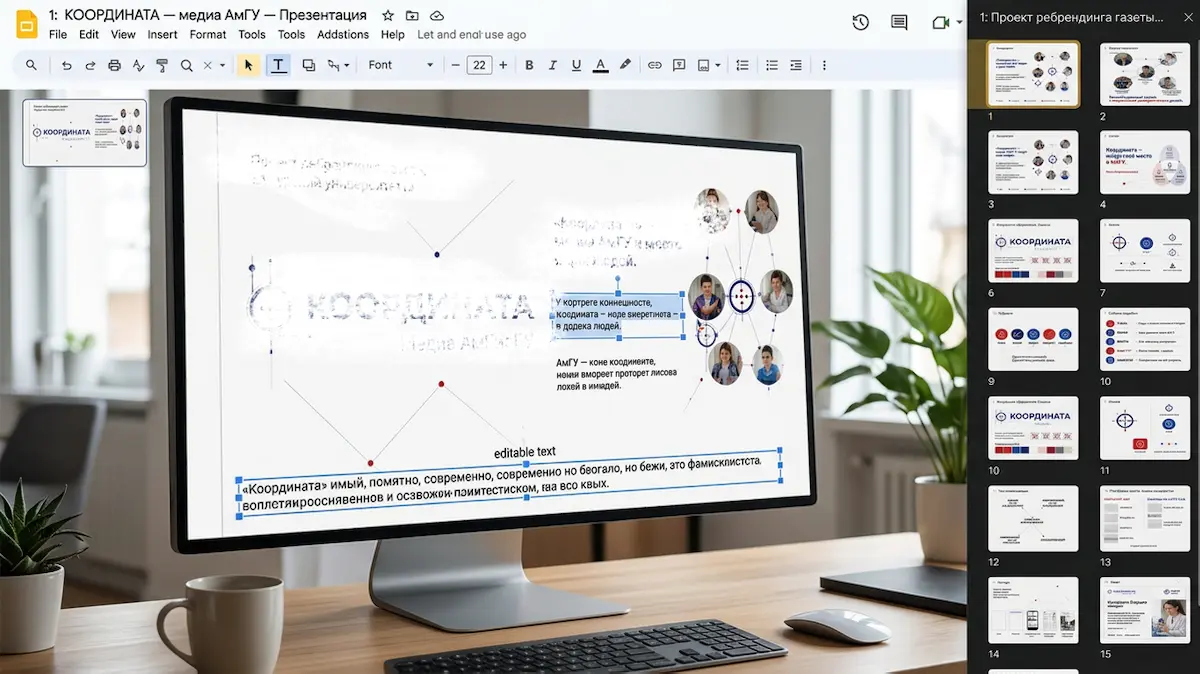This screenshot has width=1200, height=674.
Task: Open the File menu
Action: [58, 34]
